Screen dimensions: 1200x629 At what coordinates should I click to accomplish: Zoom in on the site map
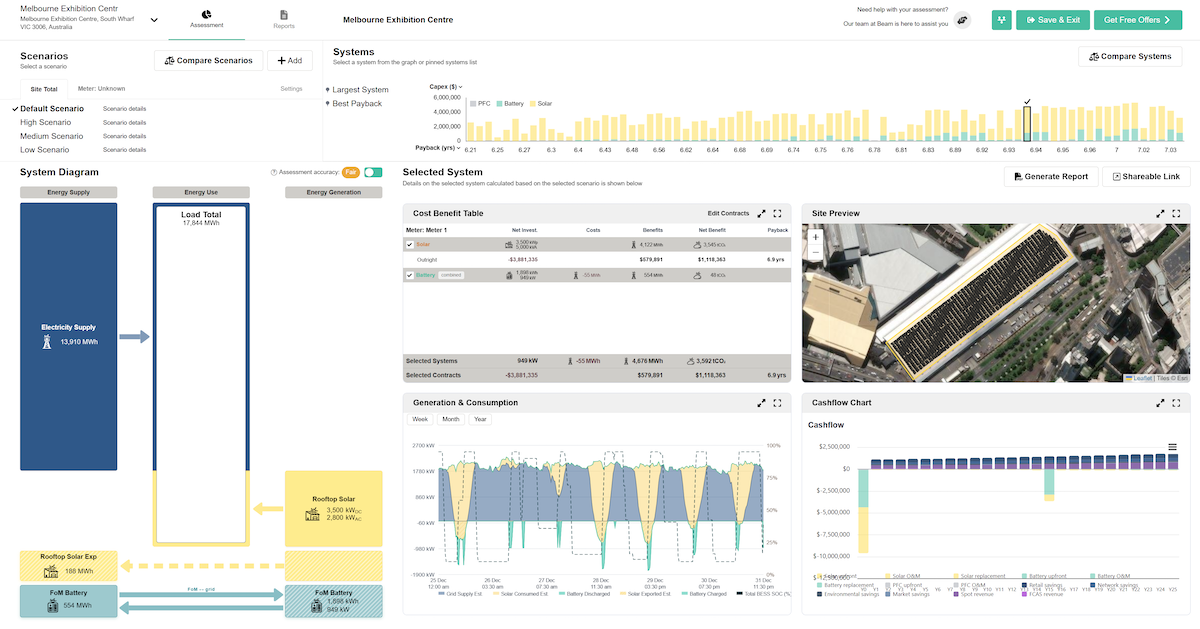pyautogui.click(x=816, y=238)
